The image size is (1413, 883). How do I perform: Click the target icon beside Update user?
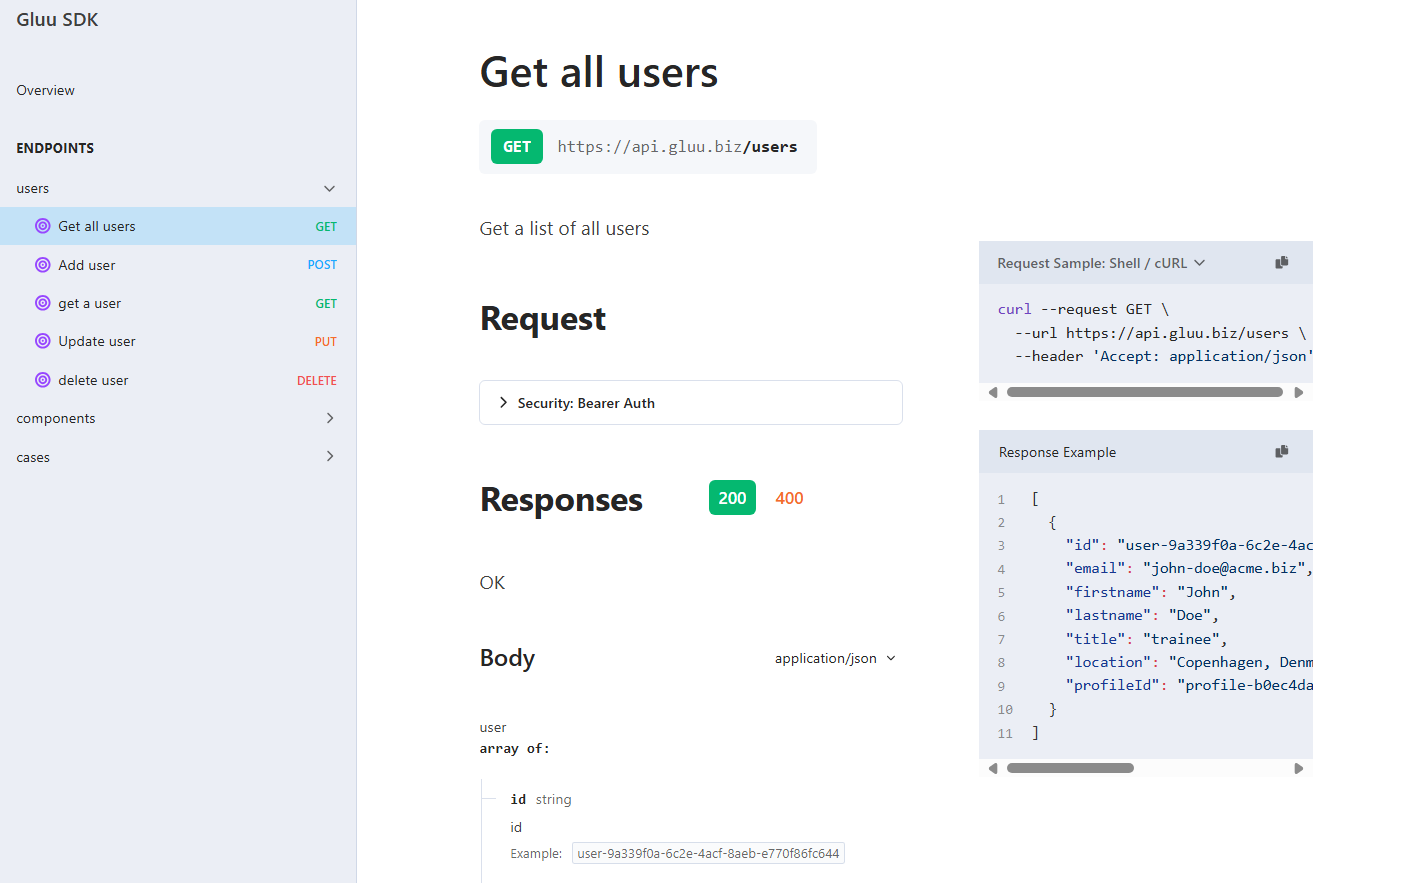[43, 341]
